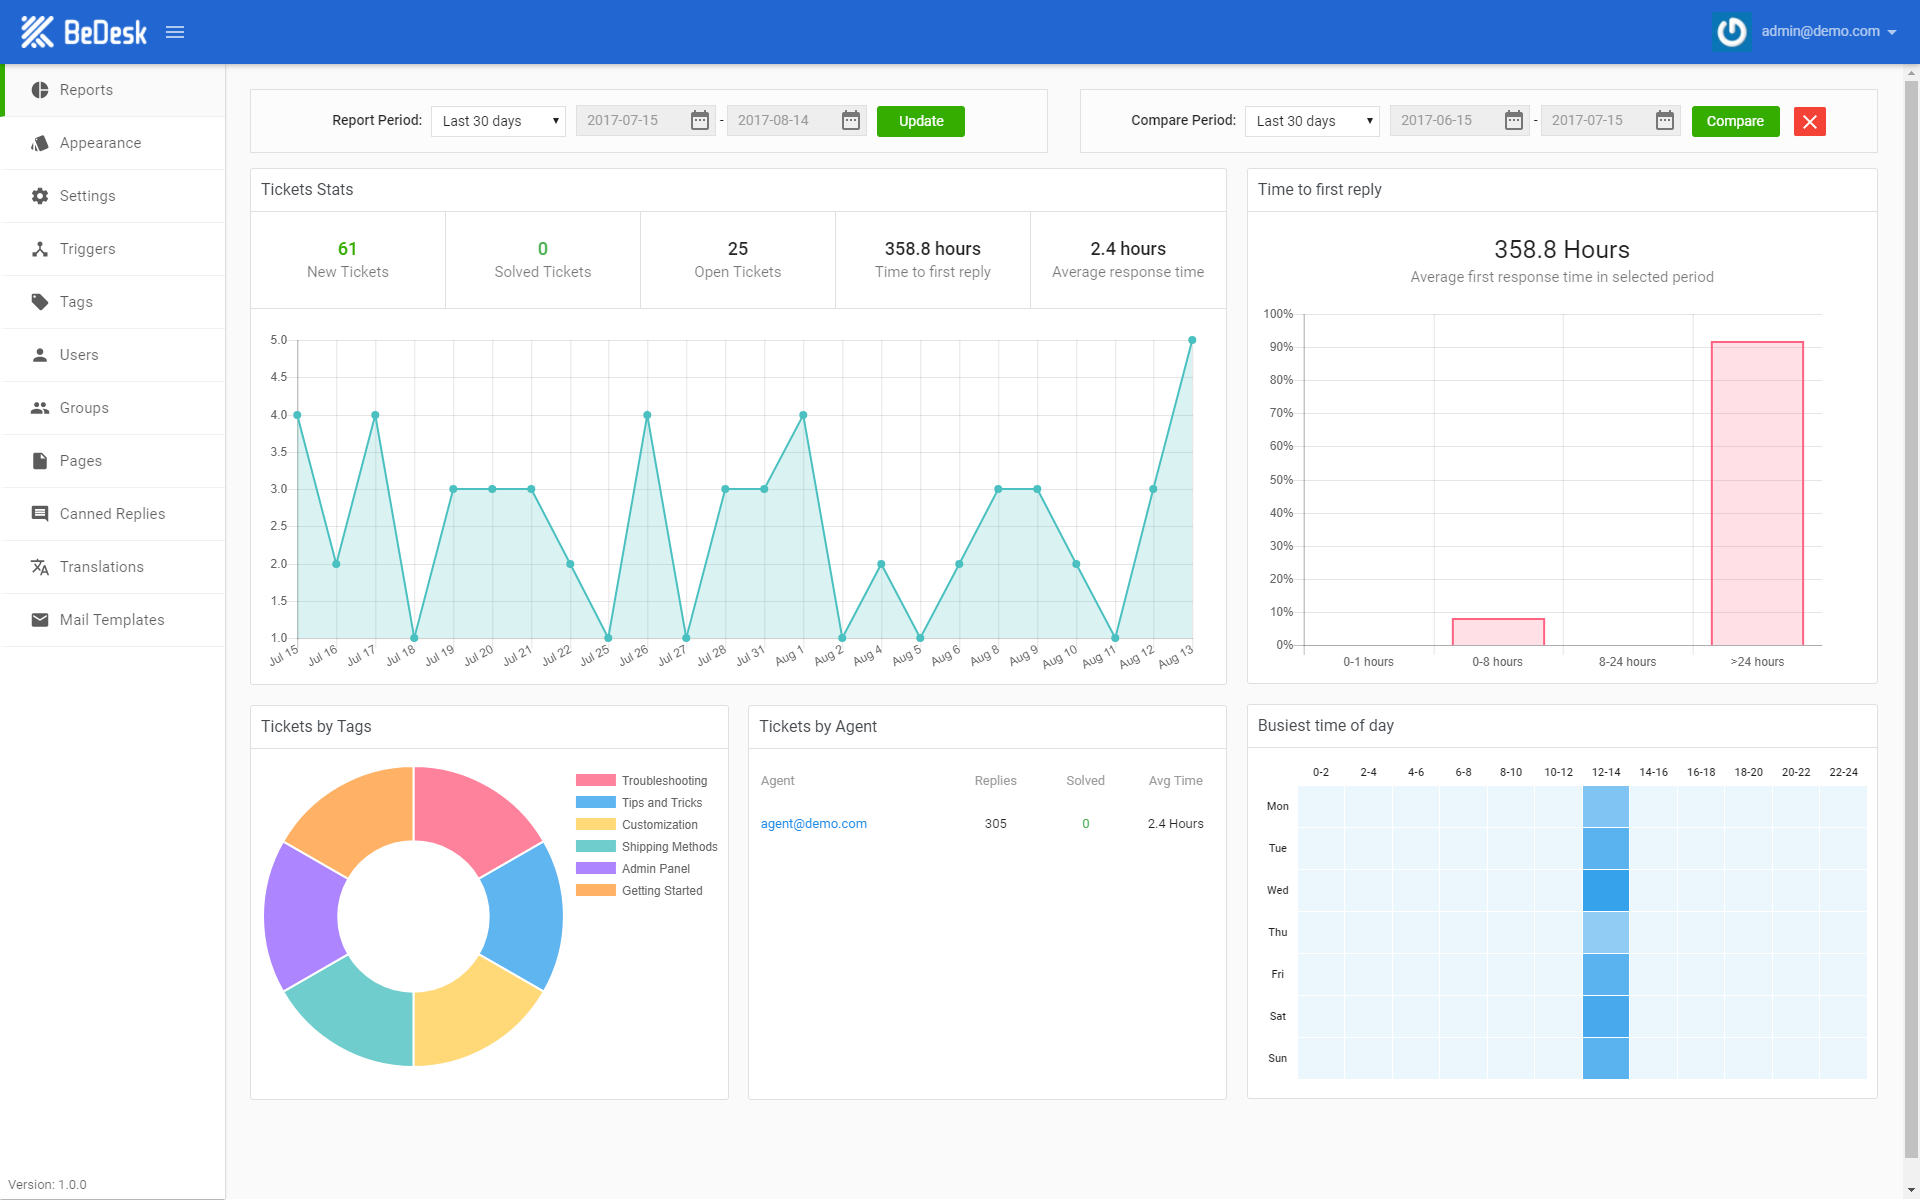The width and height of the screenshot is (1920, 1200).
Task: Go to Mail Templates section
Action: [x=112, y=620]
